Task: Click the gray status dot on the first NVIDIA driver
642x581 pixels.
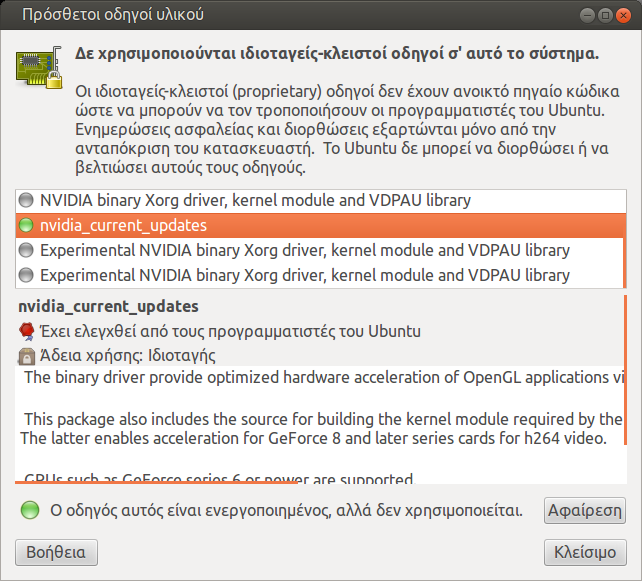Action: (26, 200)
